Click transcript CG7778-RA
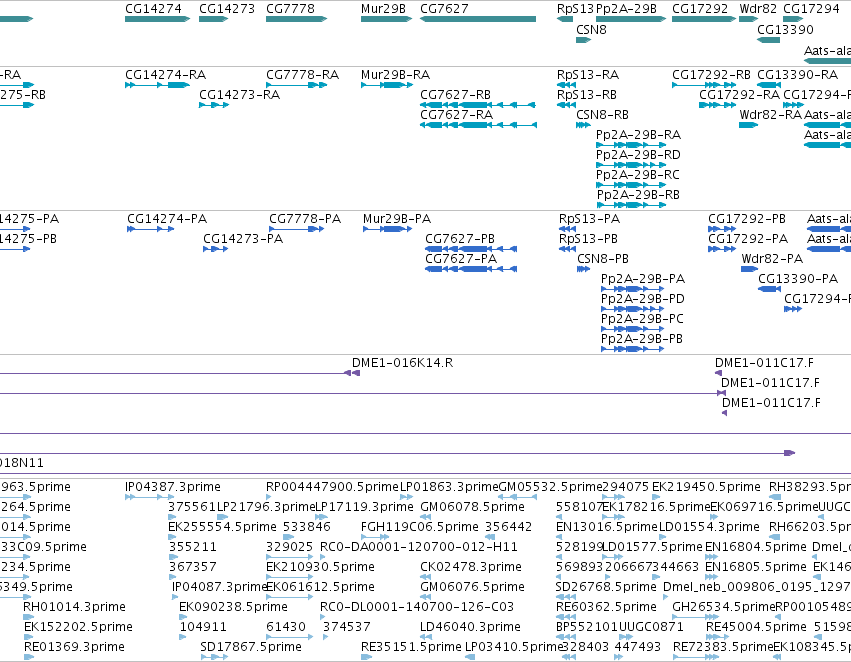Image resolution: width=851 pixels, height=662 pixels. (296, 85)
